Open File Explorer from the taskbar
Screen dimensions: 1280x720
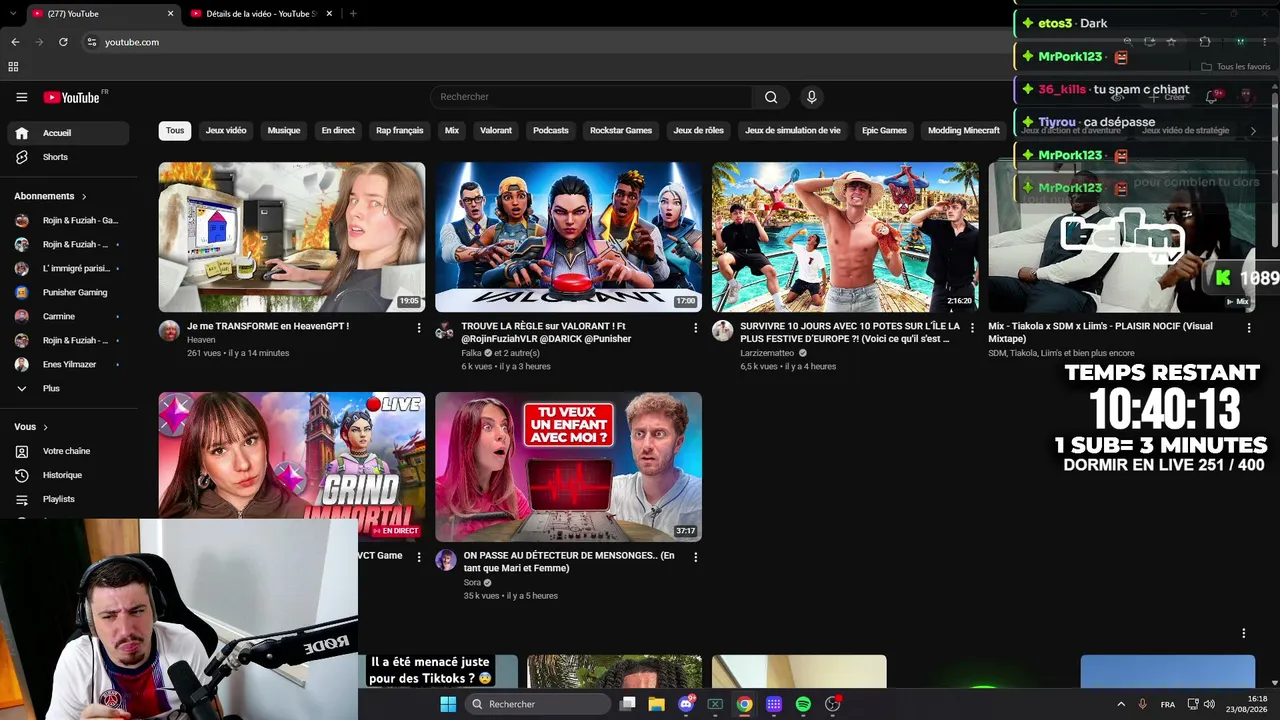[656, 704]
